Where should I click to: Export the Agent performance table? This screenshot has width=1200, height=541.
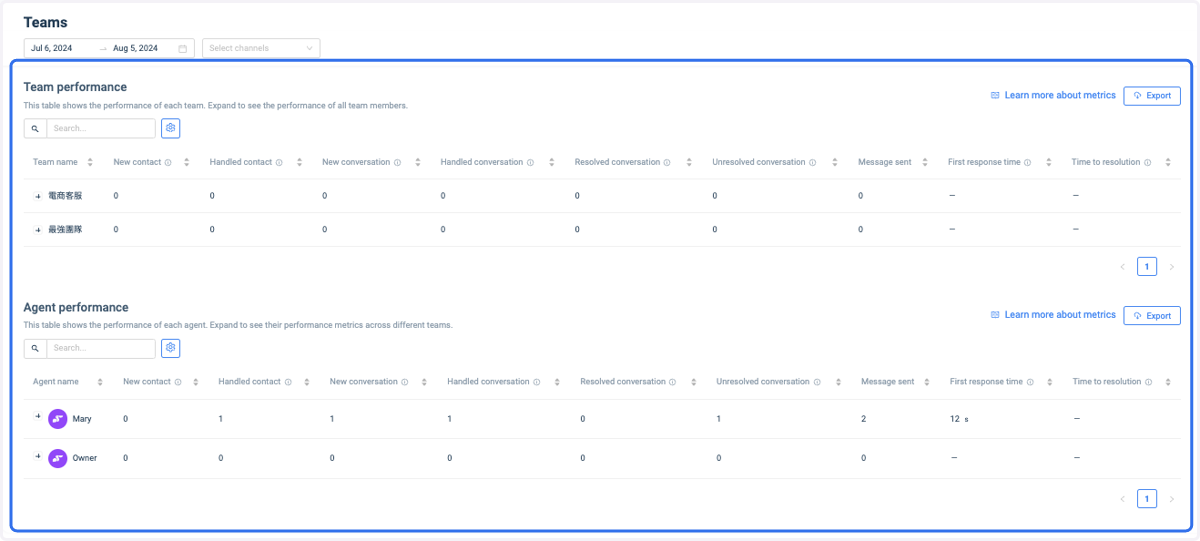pyautogui.click(x=1152, y=316)
